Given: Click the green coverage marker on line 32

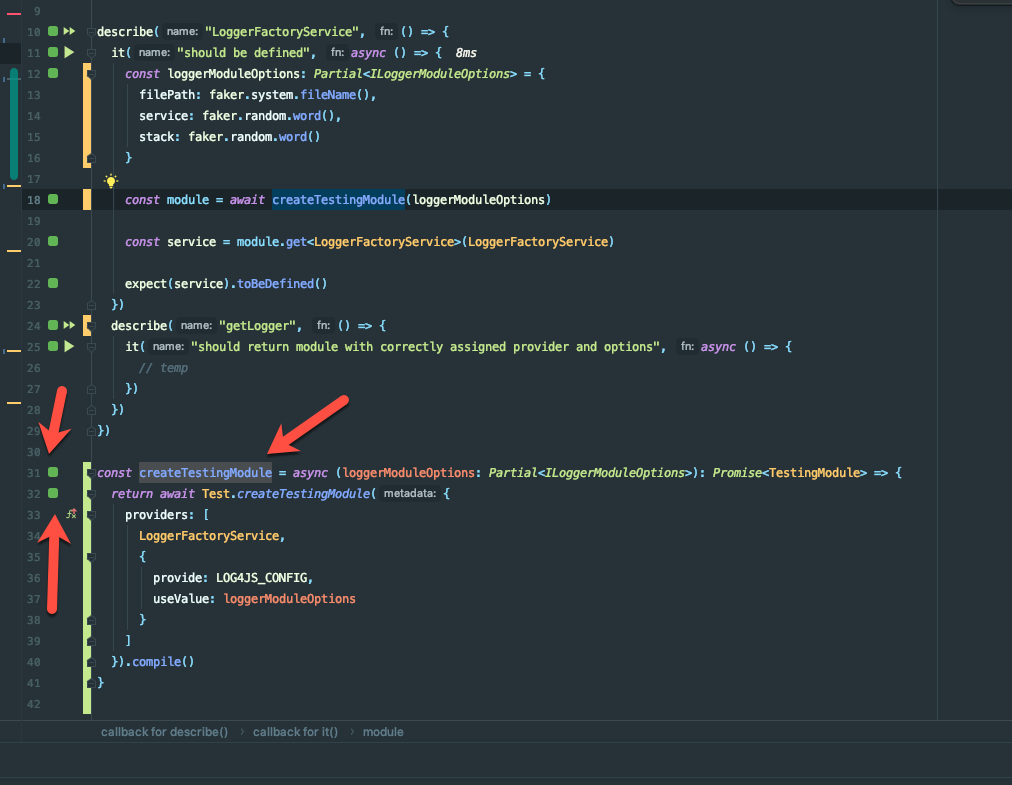Looking at the screenshot, I should pyautogui.click(x=53, y=493).
